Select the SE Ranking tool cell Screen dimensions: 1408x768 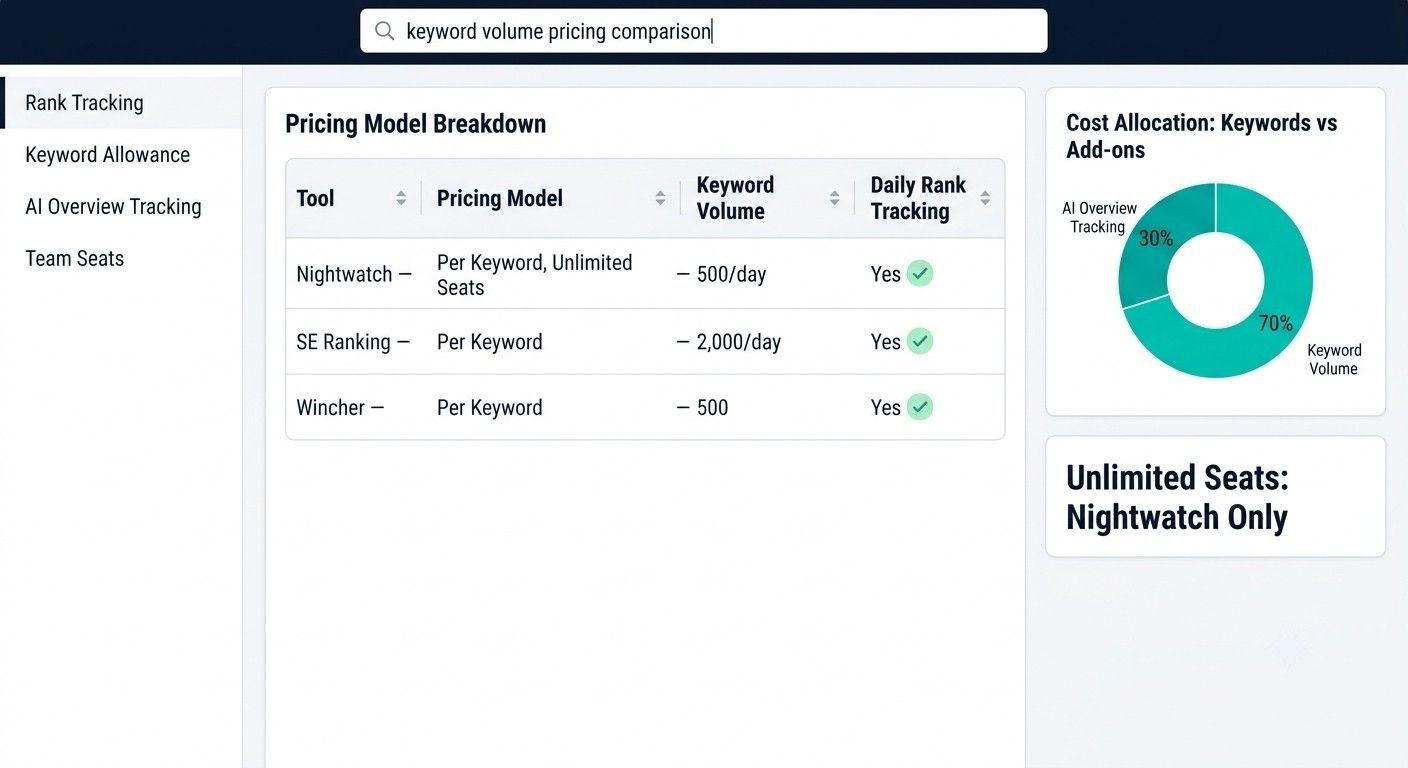[x=353, y=342]
